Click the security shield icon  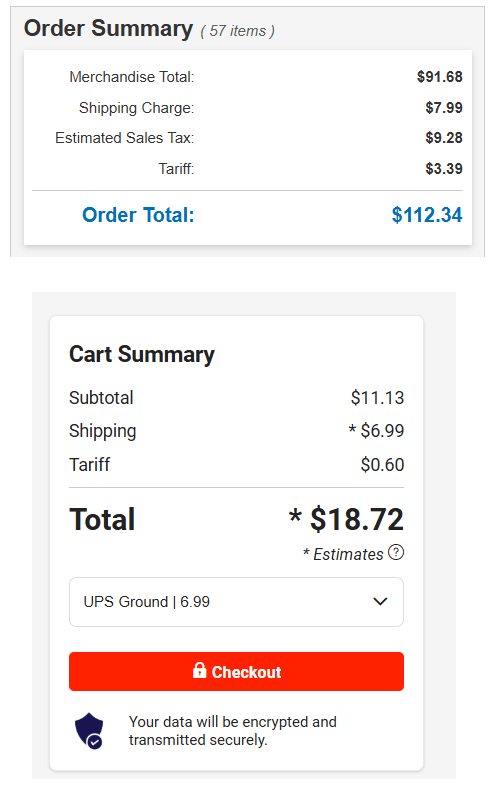point(89,730)
